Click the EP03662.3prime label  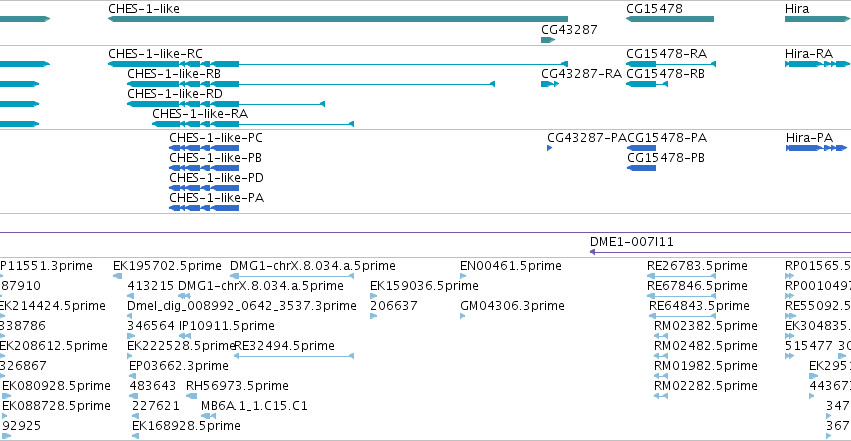(179, 366)
